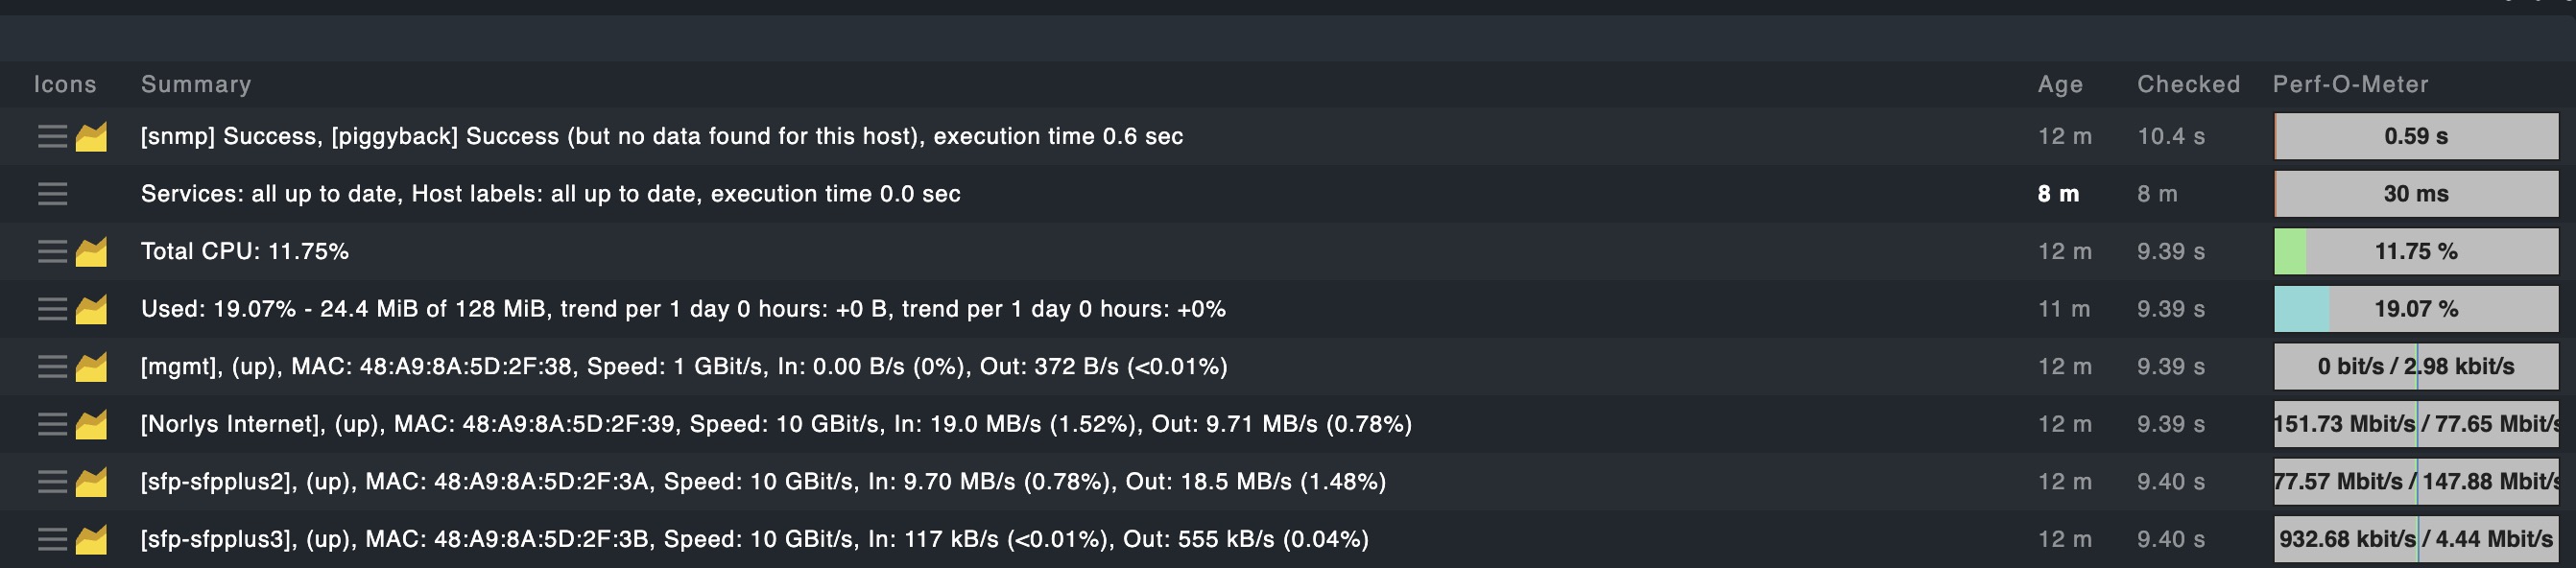Image resolution: width=2576 pixels, height=568 pixels.
Task: Open action menu for sfp-sfpplus3 row
Action: click(x=52, y=540)
